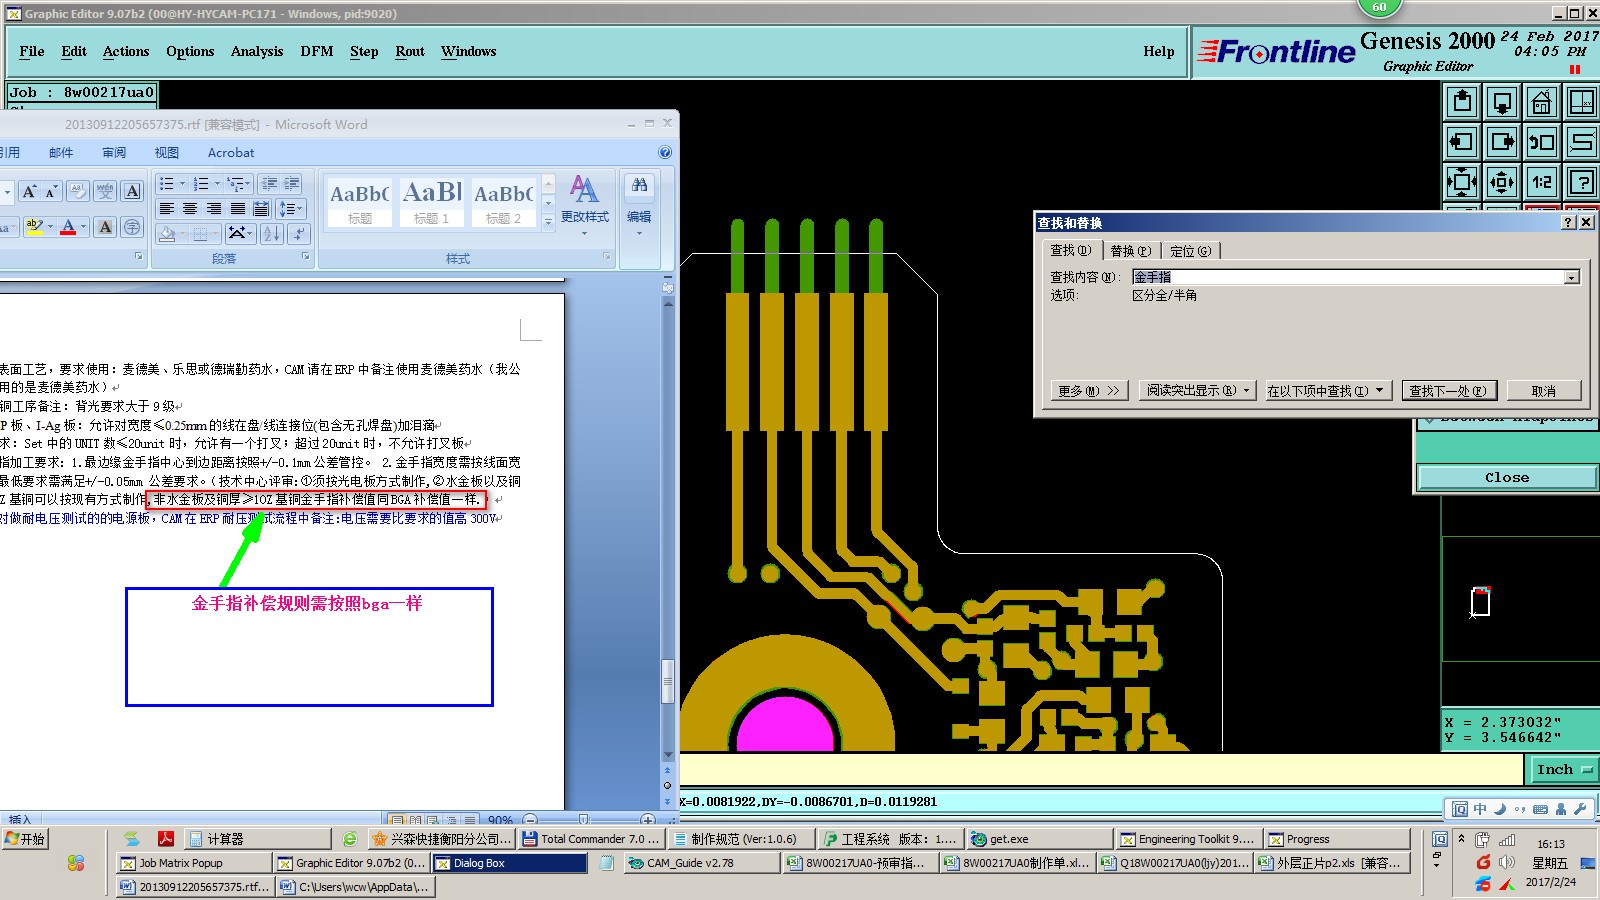Open the 编辑 editing group dropdown
The width and height of the screenshot is (1600, 900).
click(639, 207)
